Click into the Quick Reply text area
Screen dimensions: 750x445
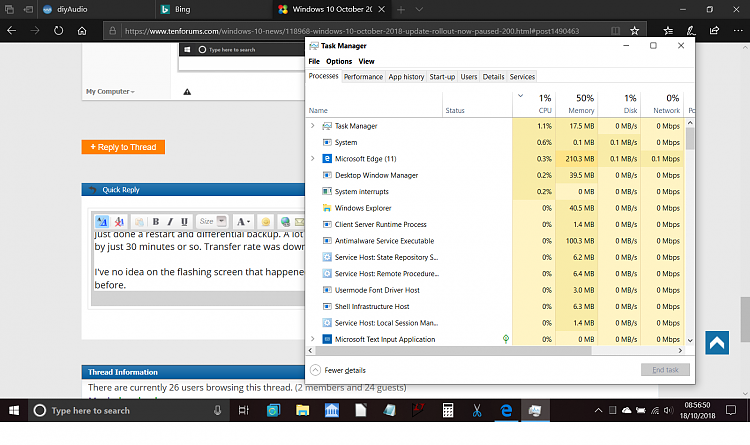(199, 262)
